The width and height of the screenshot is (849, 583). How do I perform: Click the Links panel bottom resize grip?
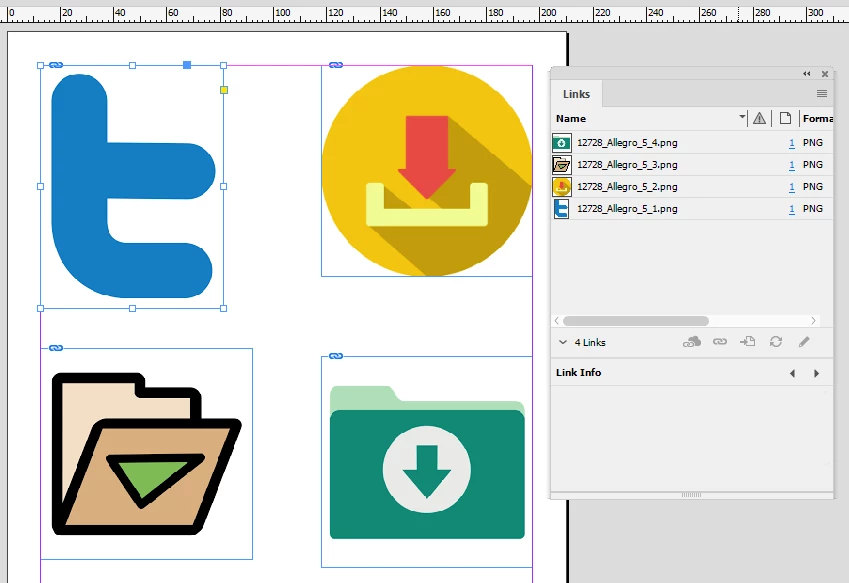(691, 495)
